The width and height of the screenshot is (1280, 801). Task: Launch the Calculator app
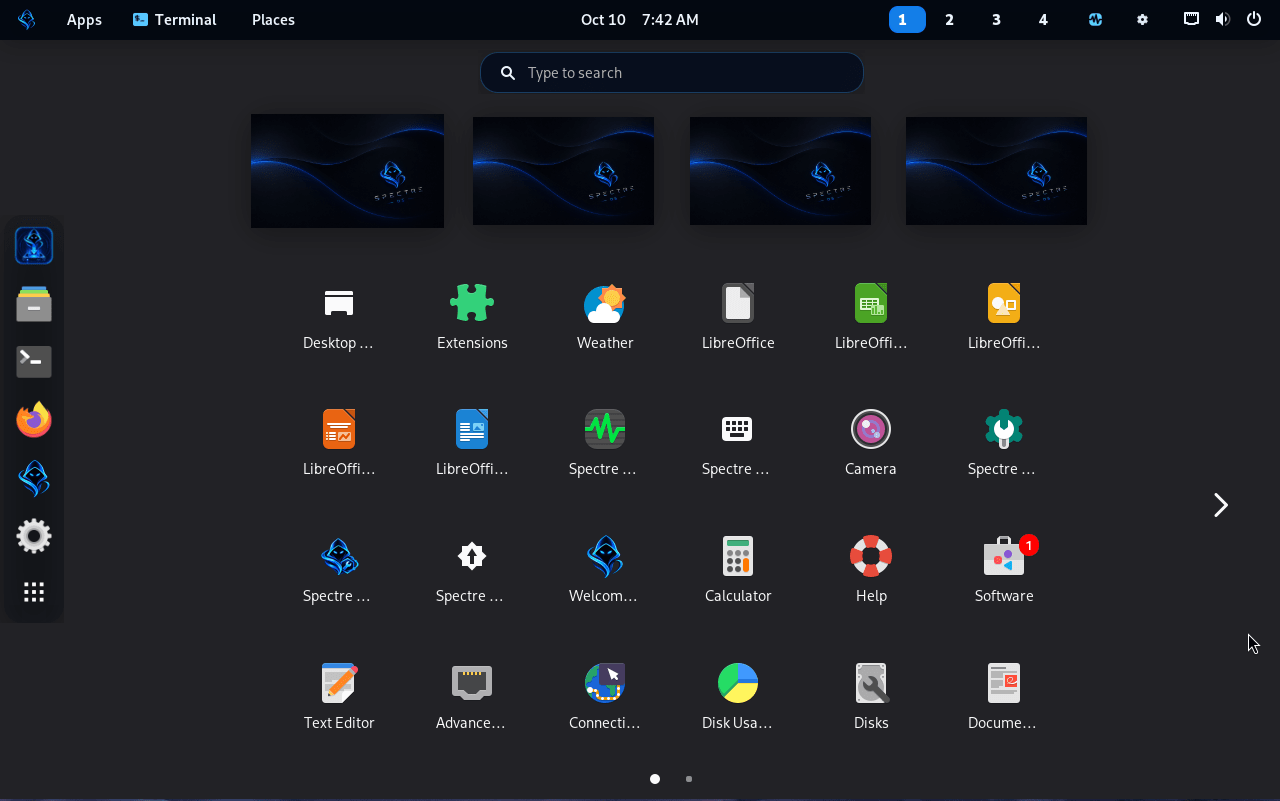click(x=738, y=556)
